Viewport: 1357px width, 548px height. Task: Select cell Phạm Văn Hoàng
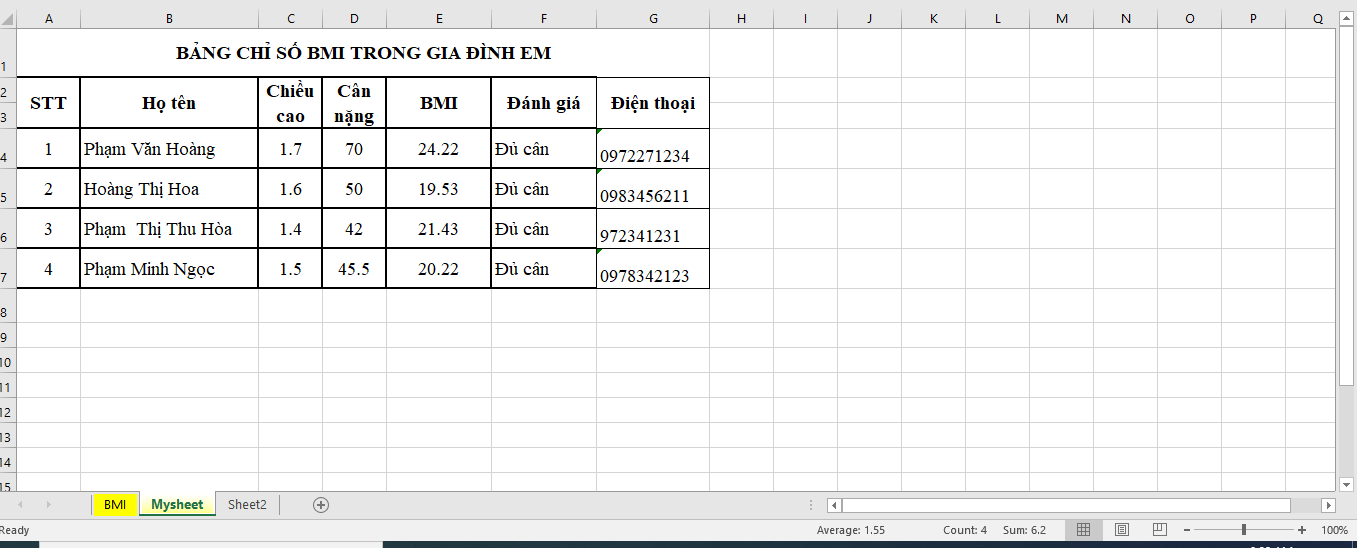point(169,149)
